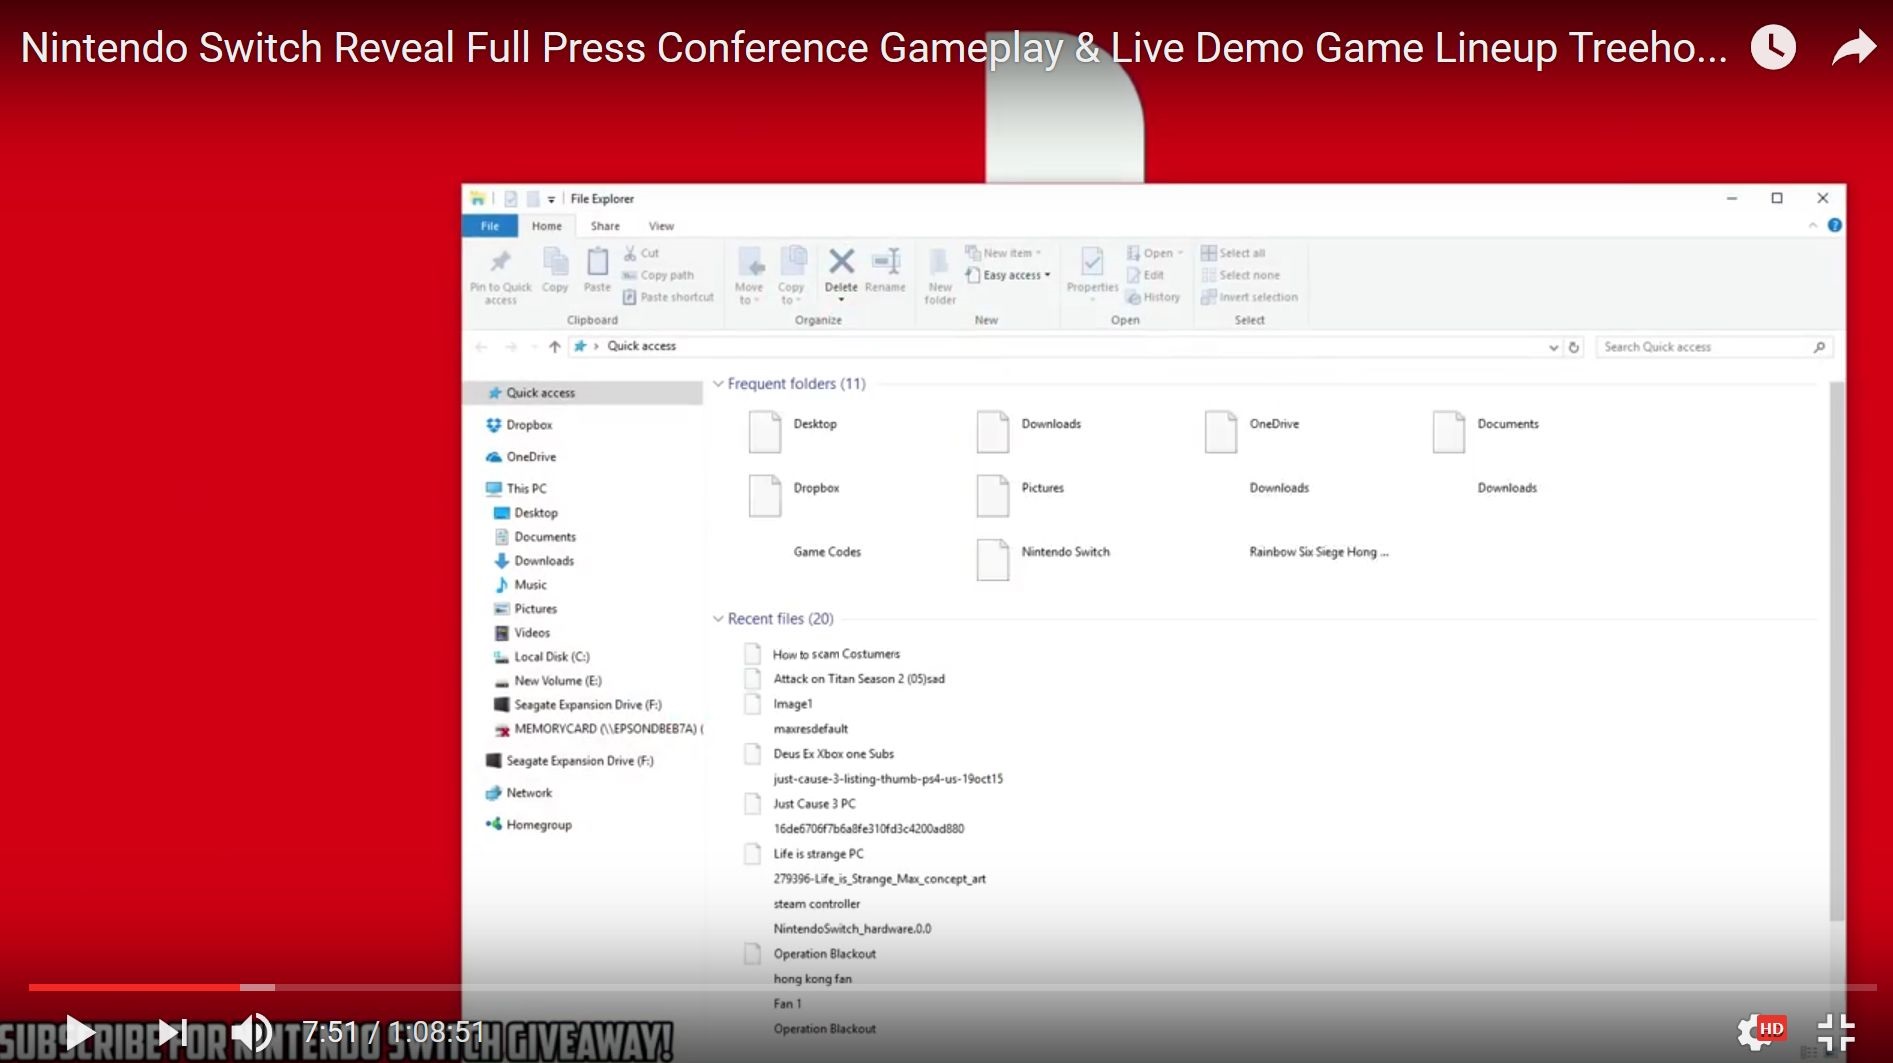The width and height of the screenshot is (1893, 1063).
Task: Click Cut in the Clipboard group
Action: pos(641,253)
